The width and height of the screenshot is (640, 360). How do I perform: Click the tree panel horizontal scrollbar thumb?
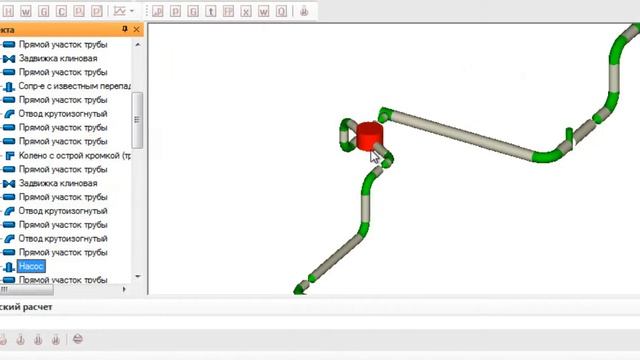click(27, 289)
